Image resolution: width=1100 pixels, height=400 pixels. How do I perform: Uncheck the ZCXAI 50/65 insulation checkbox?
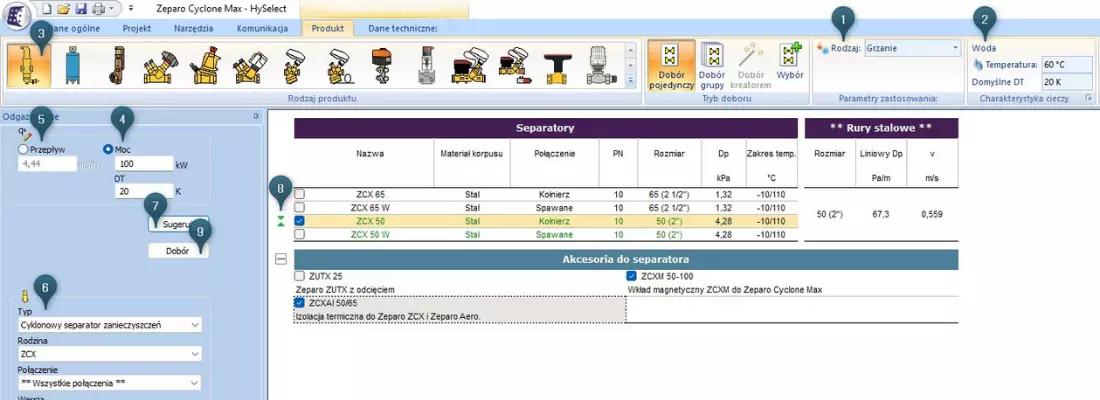[300, 303]
